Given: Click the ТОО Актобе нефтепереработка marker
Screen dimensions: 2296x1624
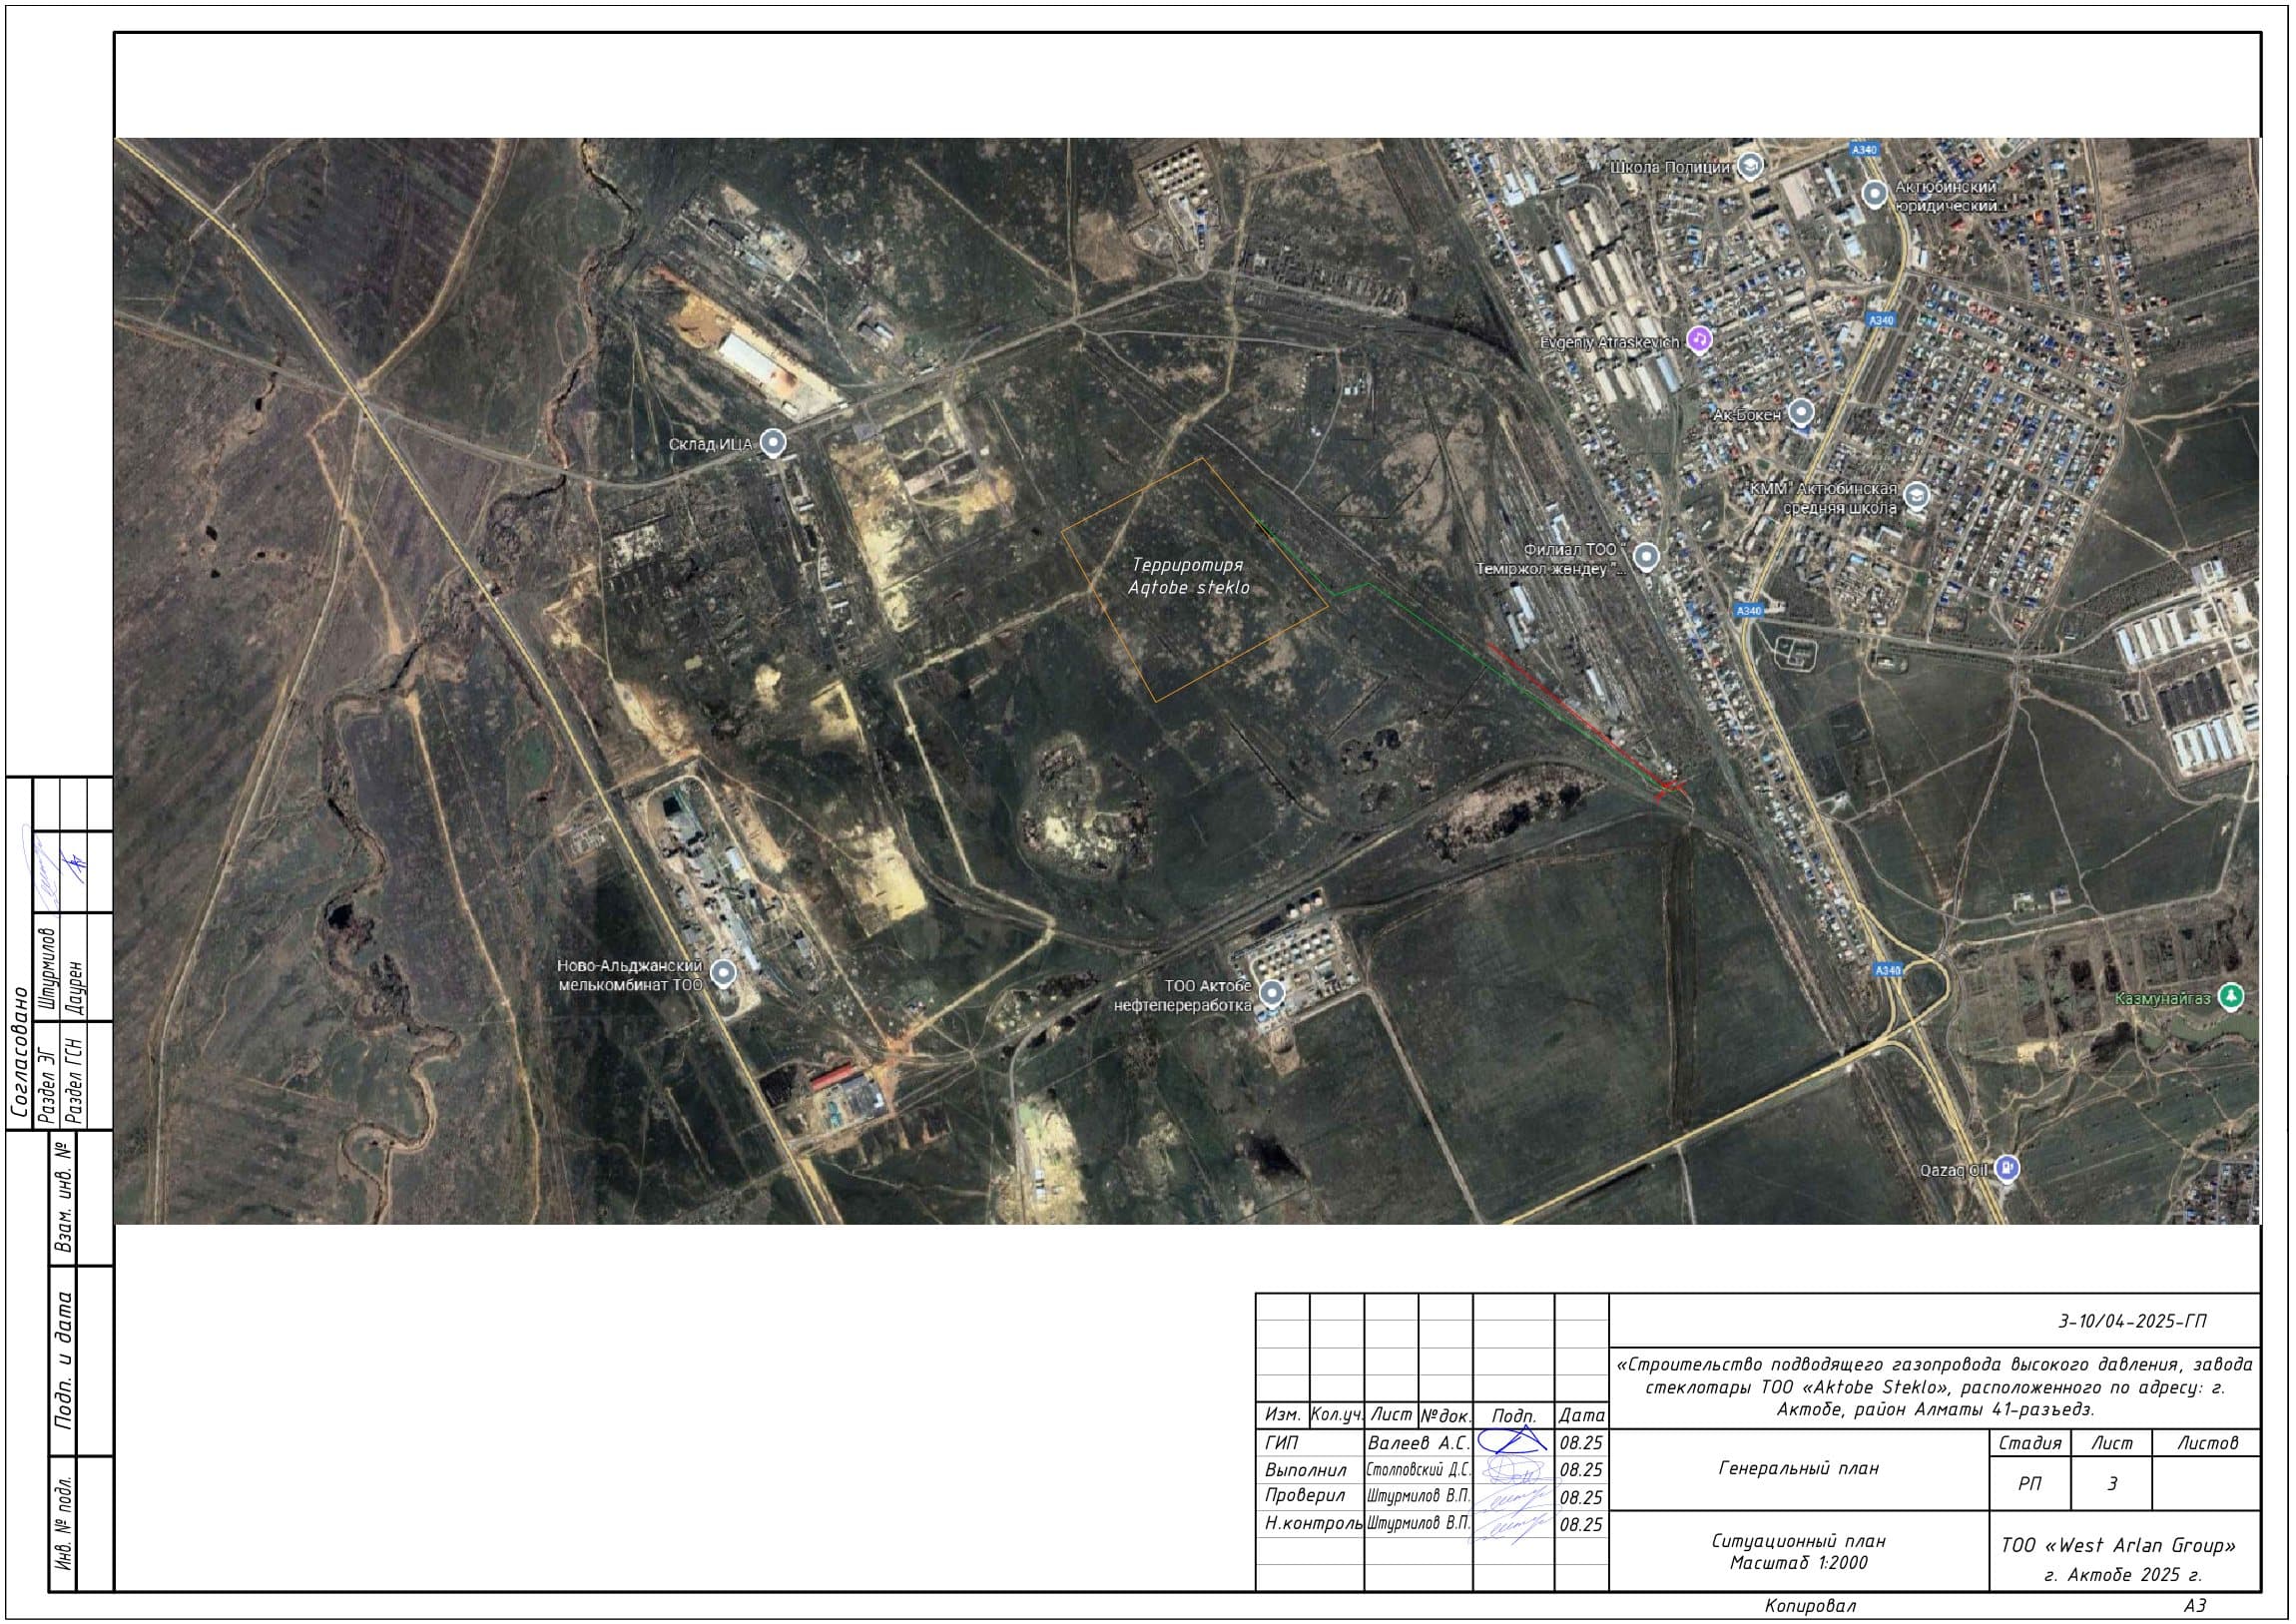Looking at the screenshot, I should 1272,994.
